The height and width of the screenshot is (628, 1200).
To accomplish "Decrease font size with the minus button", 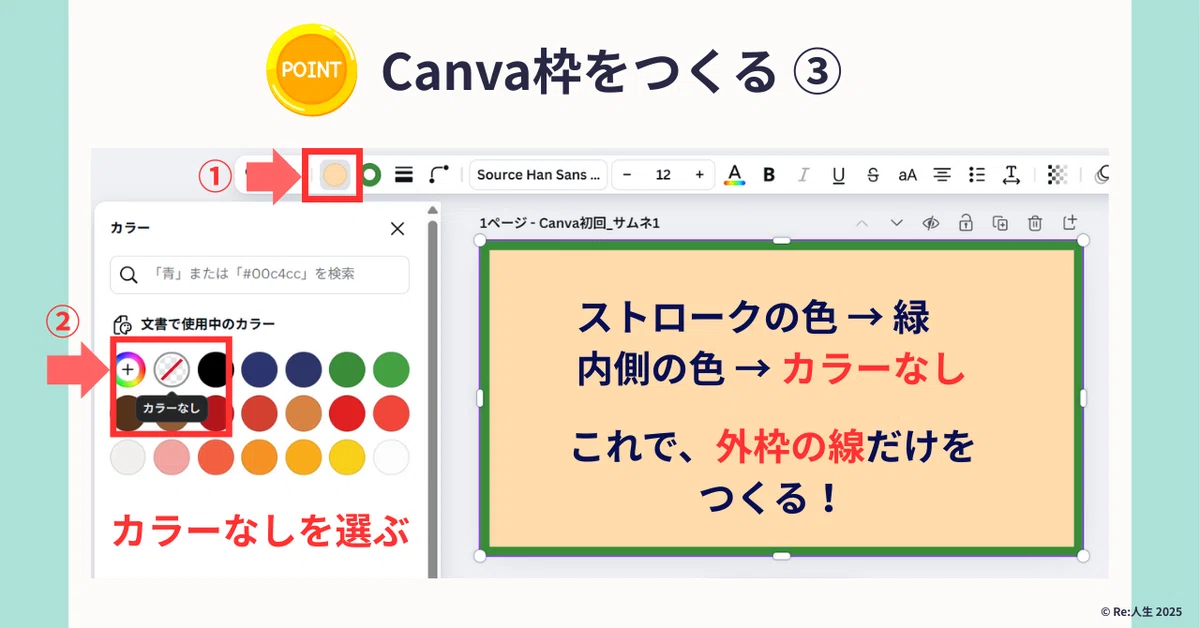I will point(627,174).
